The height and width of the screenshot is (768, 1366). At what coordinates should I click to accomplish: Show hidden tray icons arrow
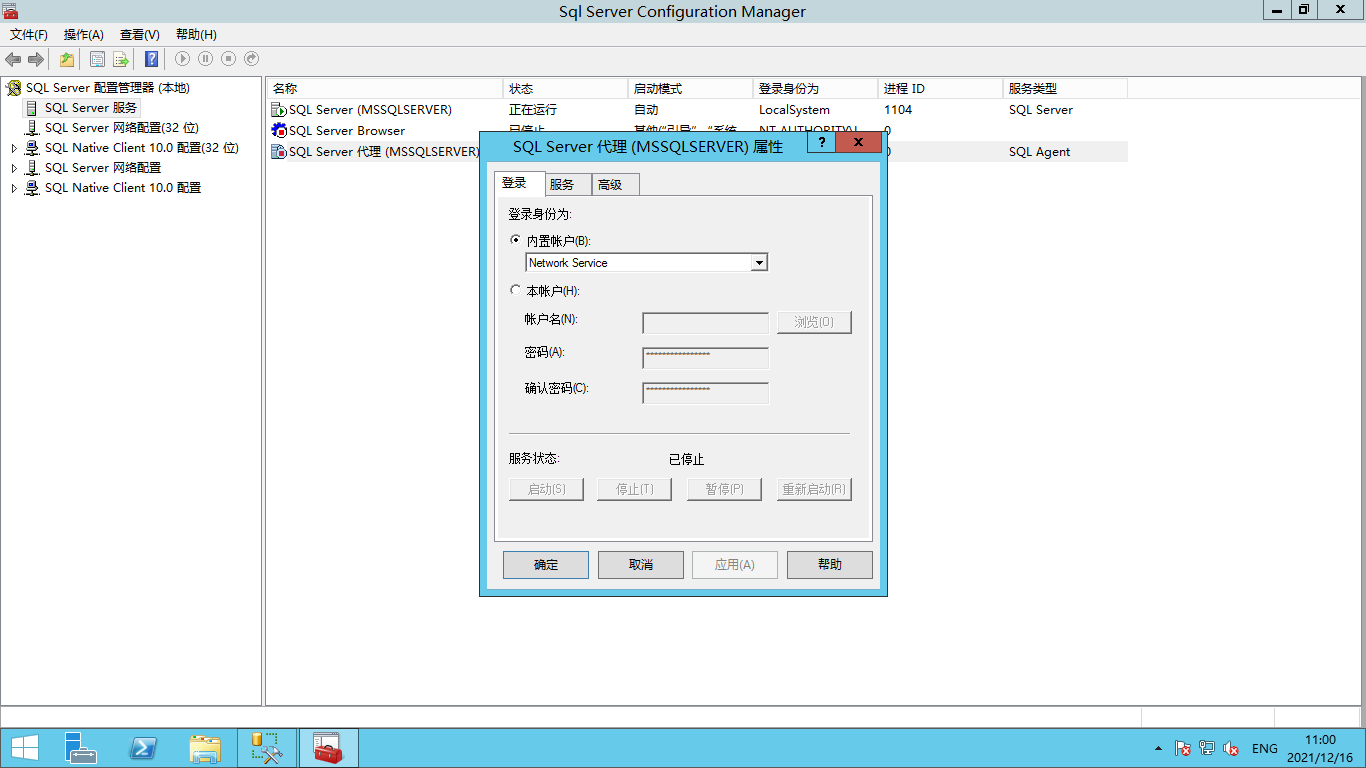point(1158,748)
